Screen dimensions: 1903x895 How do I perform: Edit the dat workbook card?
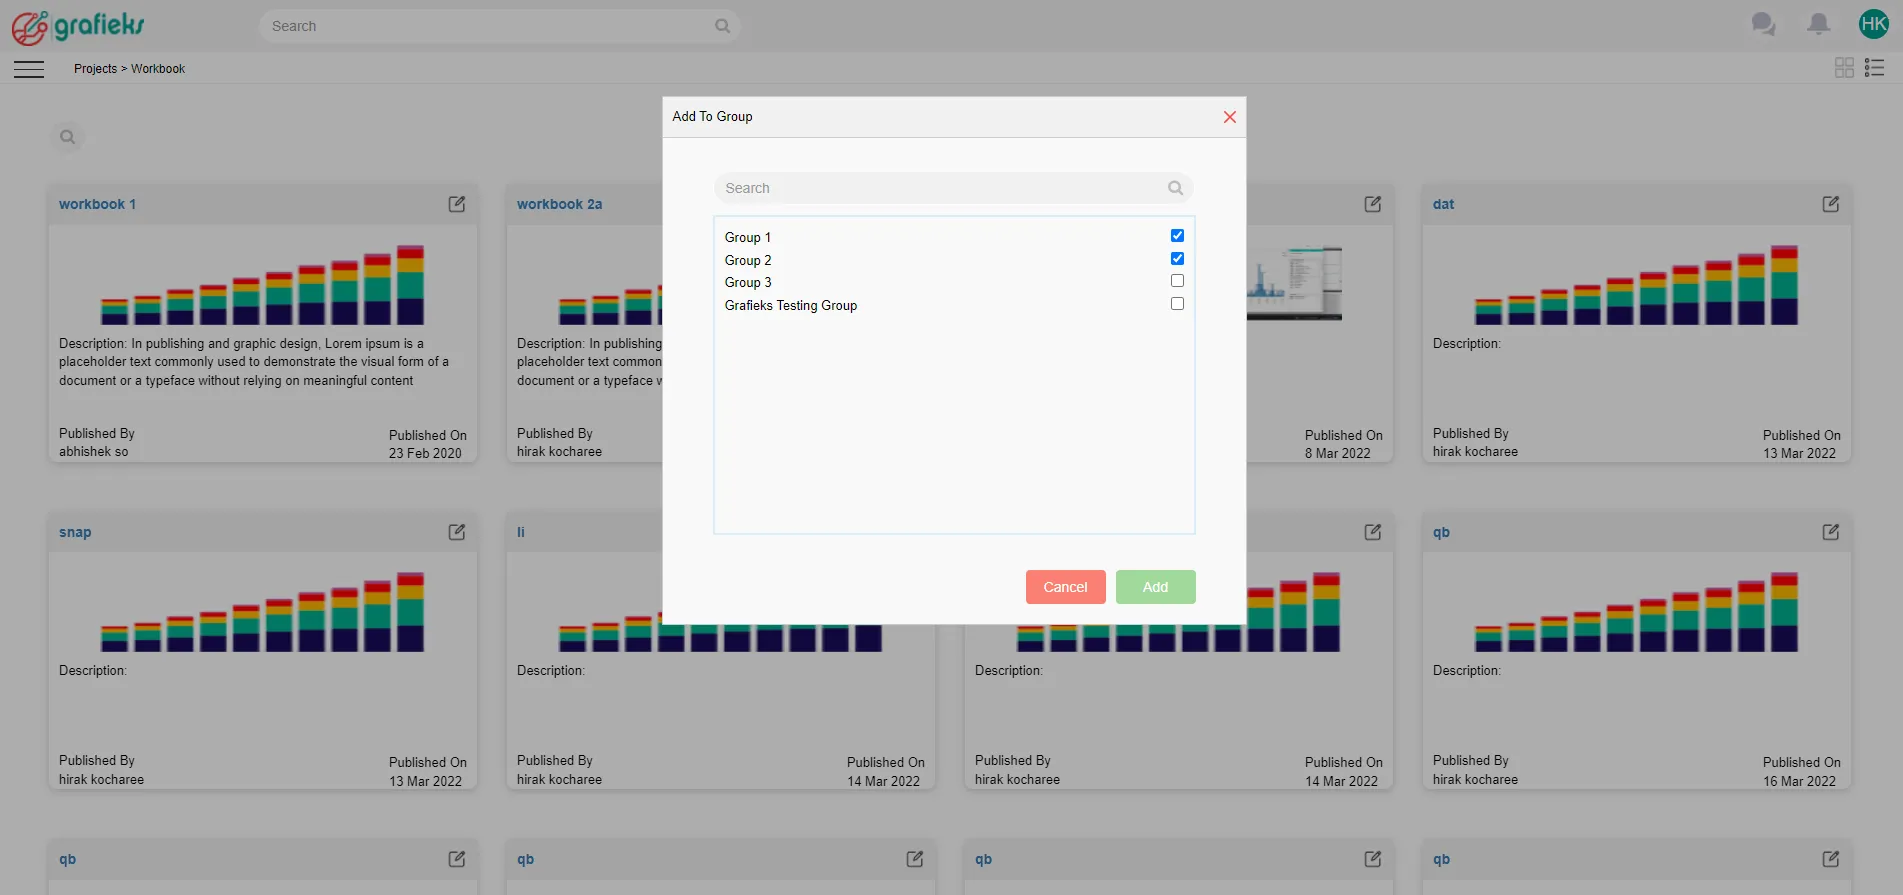(1831, 204)
